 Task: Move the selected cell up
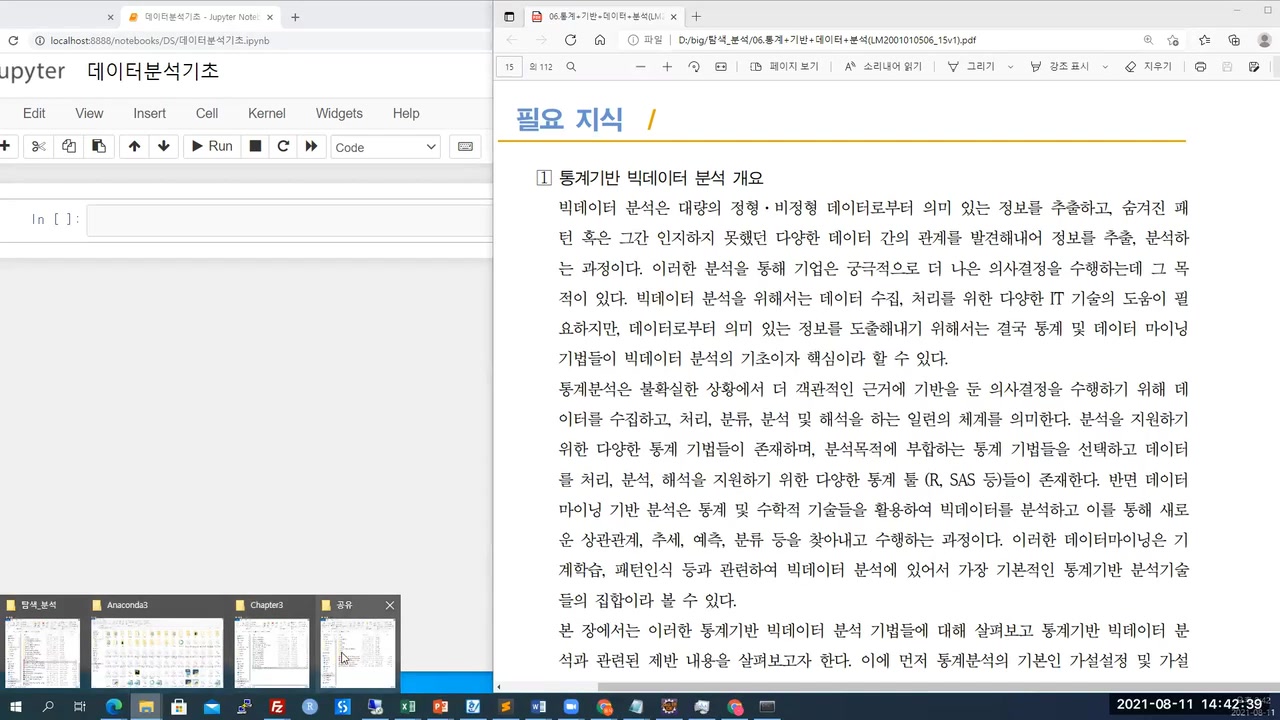(x=134, y=146)
